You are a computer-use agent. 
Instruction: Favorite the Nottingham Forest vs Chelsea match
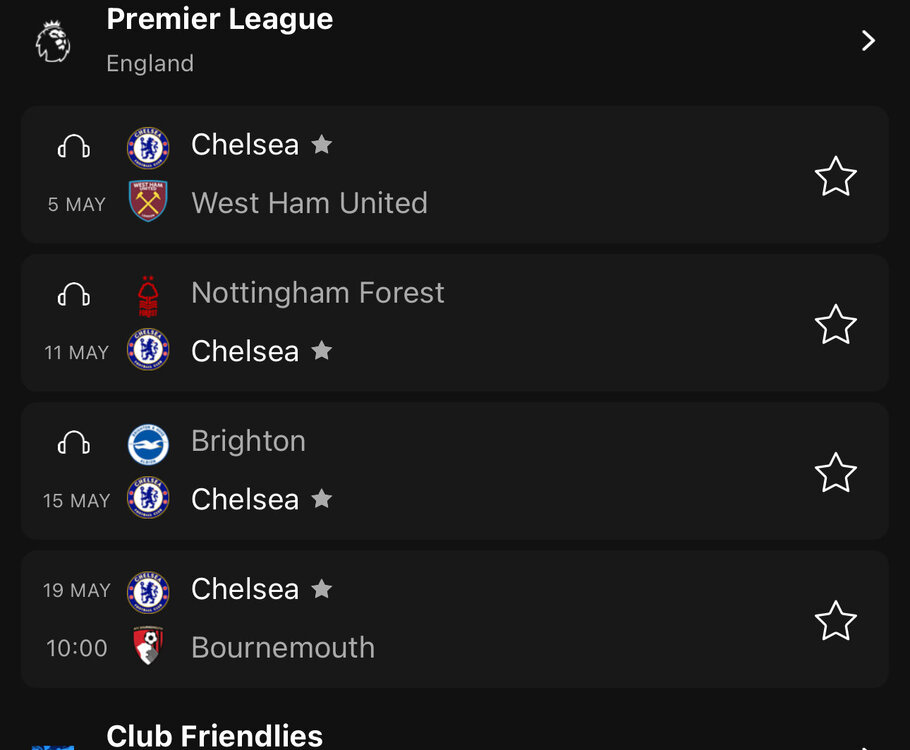(836, 324)
